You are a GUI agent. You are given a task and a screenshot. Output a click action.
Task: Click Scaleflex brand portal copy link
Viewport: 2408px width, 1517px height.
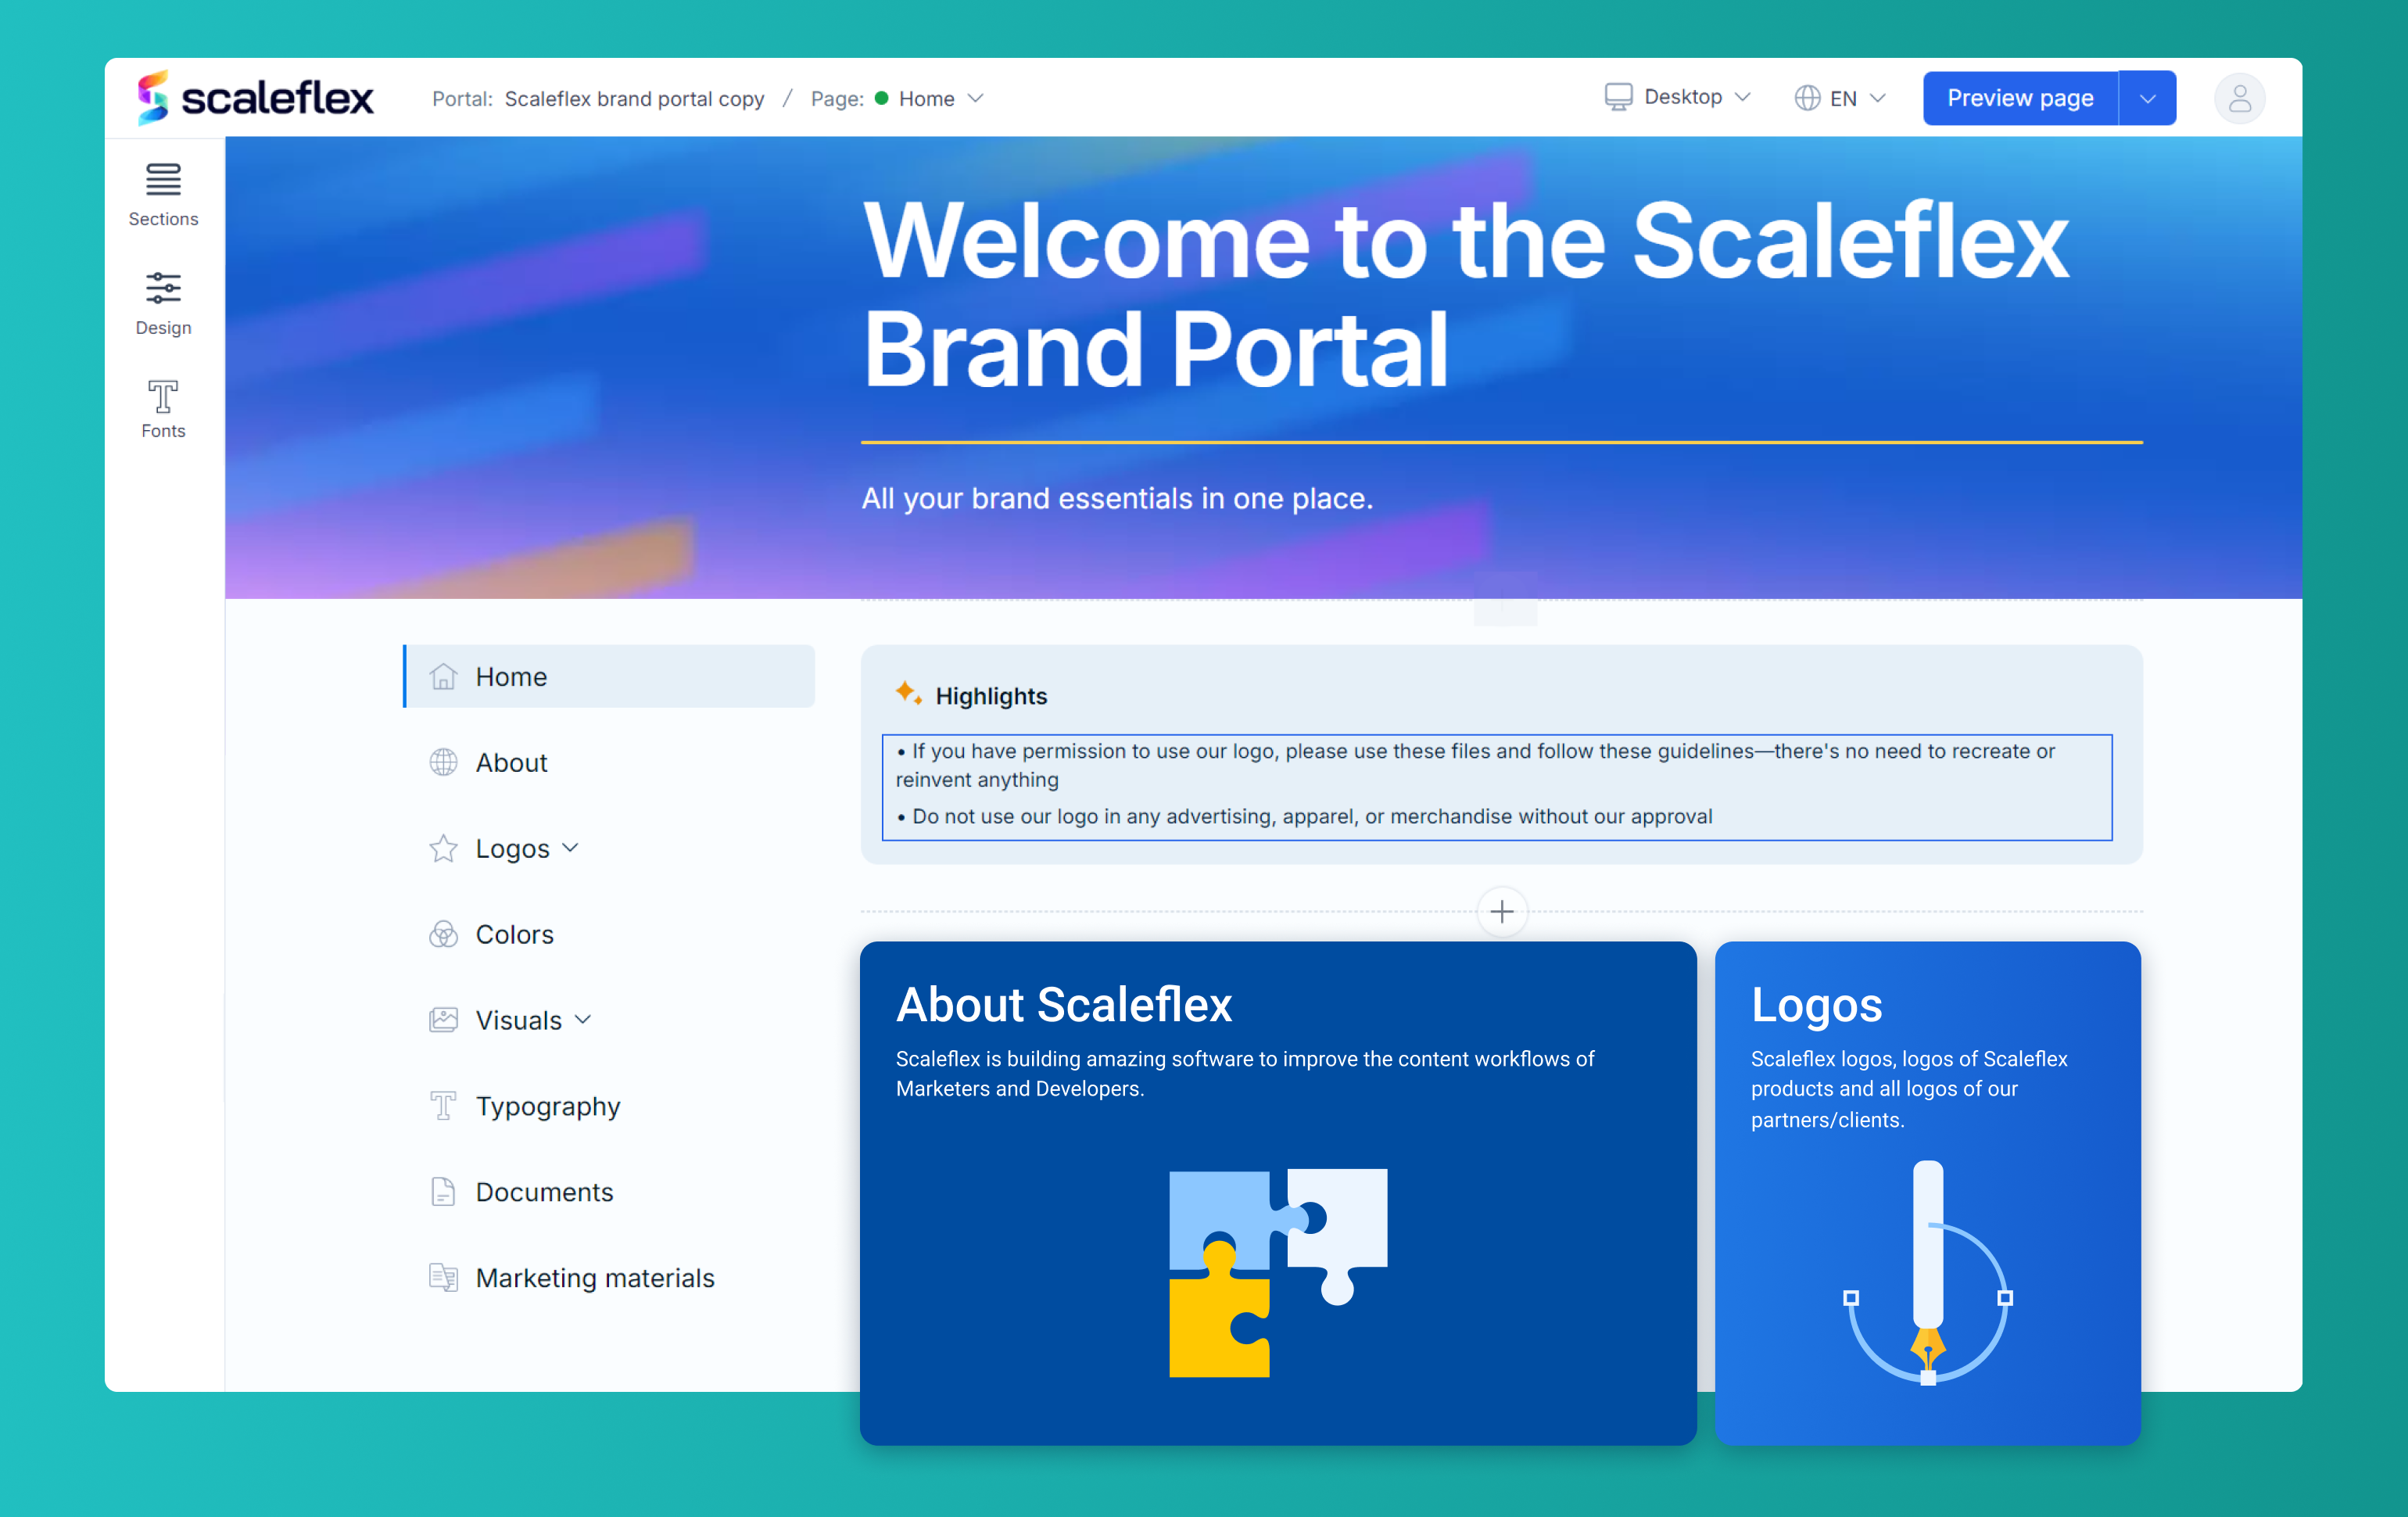tap(634, 98)
